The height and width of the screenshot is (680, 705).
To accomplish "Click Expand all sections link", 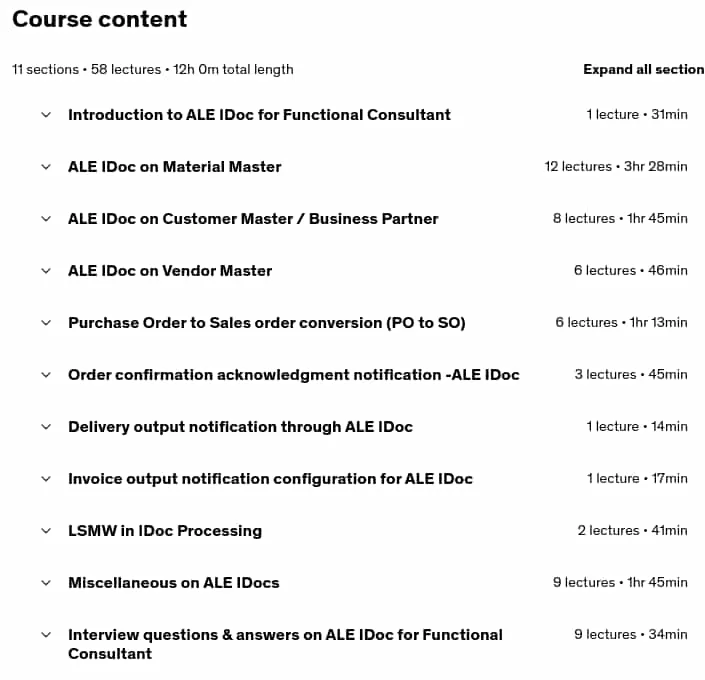I will tap(644, 69).
